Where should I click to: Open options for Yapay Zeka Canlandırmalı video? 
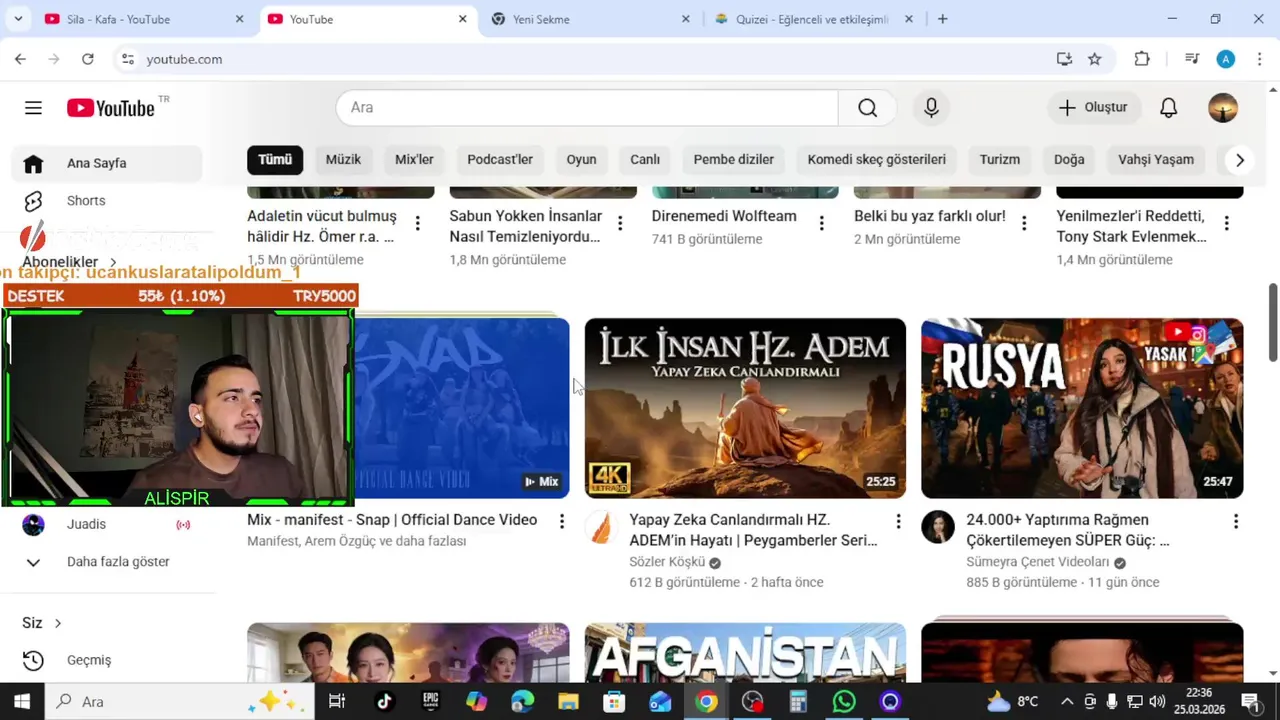click(x=898, y=521)
